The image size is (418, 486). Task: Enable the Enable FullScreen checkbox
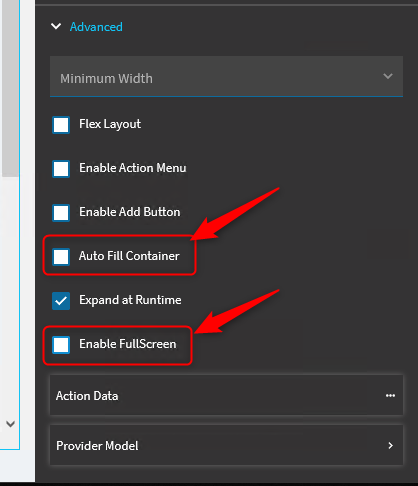(x=61, y=345)
